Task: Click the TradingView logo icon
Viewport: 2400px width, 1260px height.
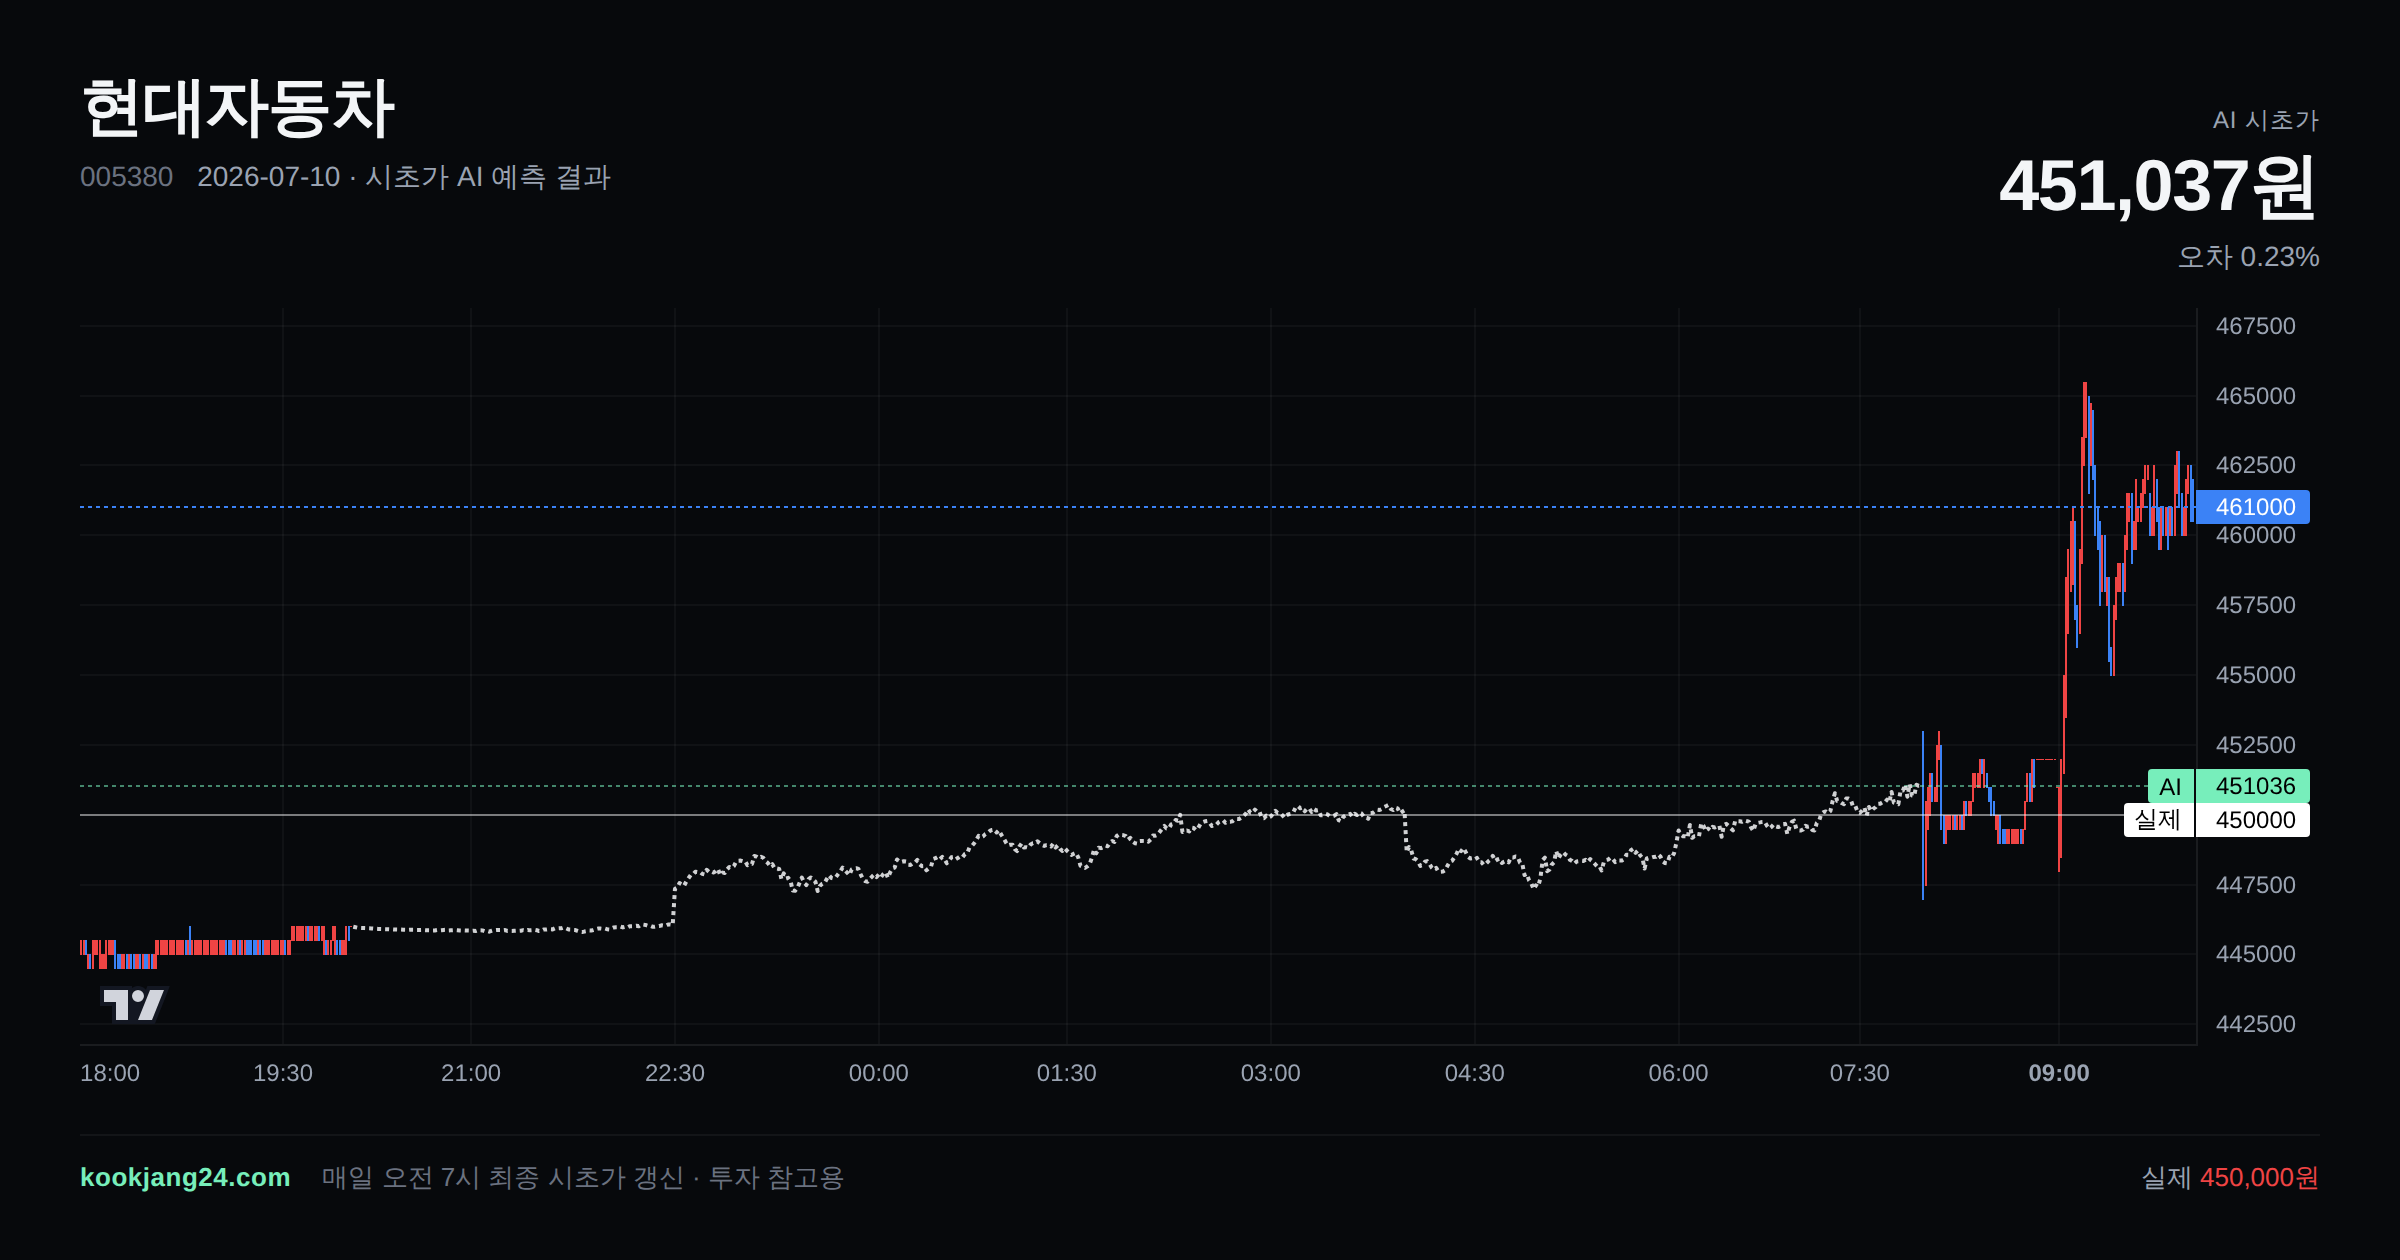Action: (134, 1004)
